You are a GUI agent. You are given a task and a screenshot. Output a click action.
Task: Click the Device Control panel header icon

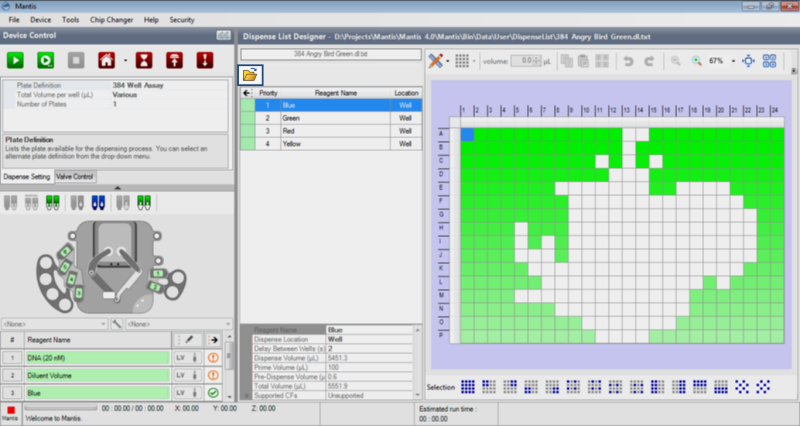(x=223, y=35)
